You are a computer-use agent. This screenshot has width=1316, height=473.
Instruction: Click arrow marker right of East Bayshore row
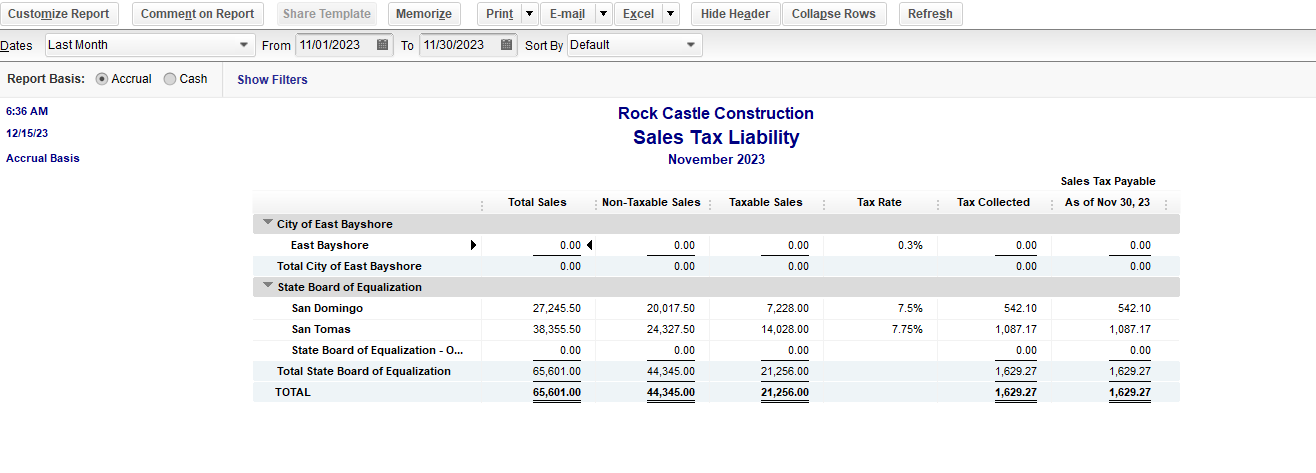(473, 245)
